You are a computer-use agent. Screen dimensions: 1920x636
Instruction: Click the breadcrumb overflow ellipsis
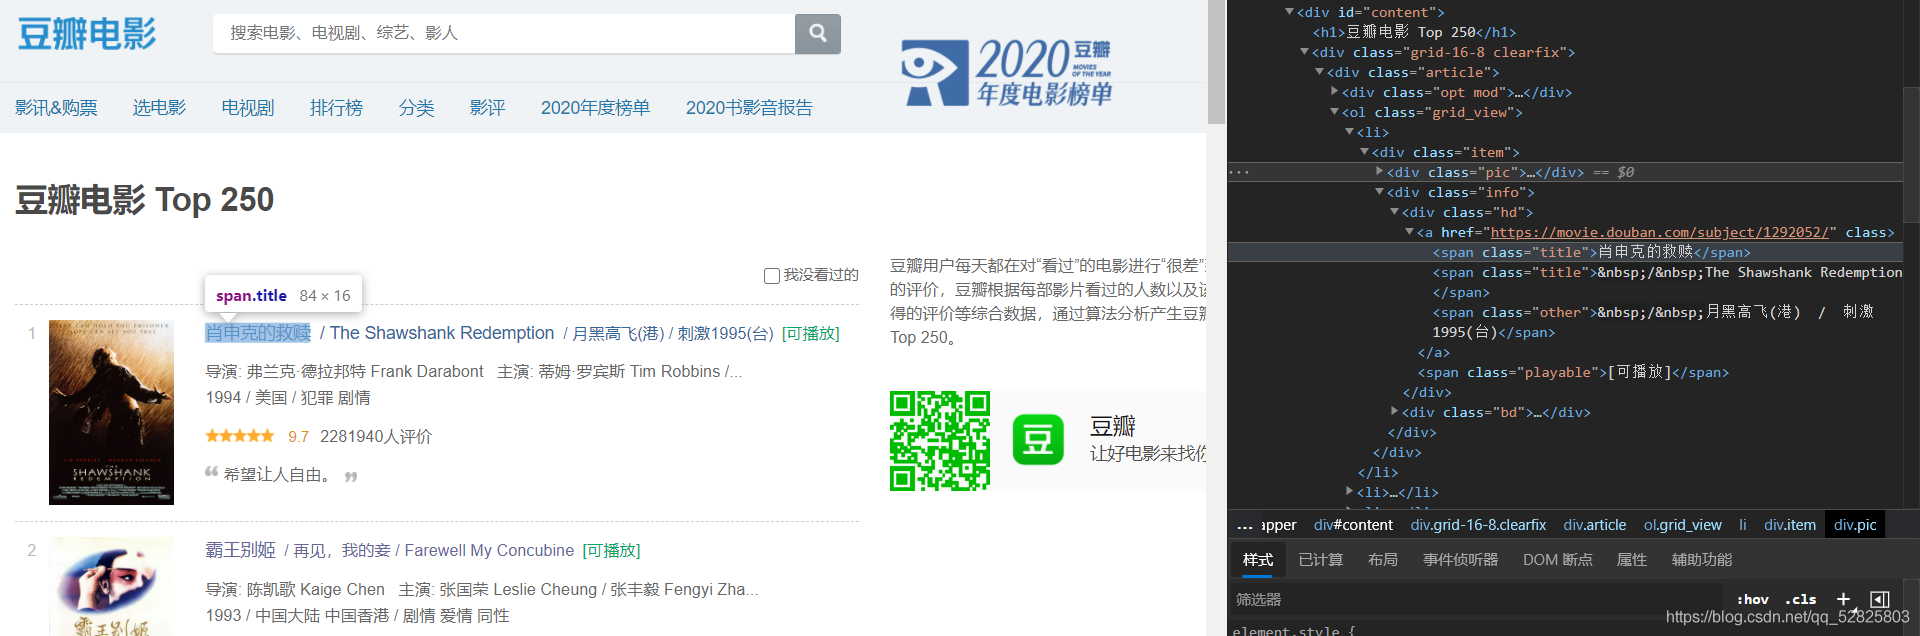[1244, 525]
